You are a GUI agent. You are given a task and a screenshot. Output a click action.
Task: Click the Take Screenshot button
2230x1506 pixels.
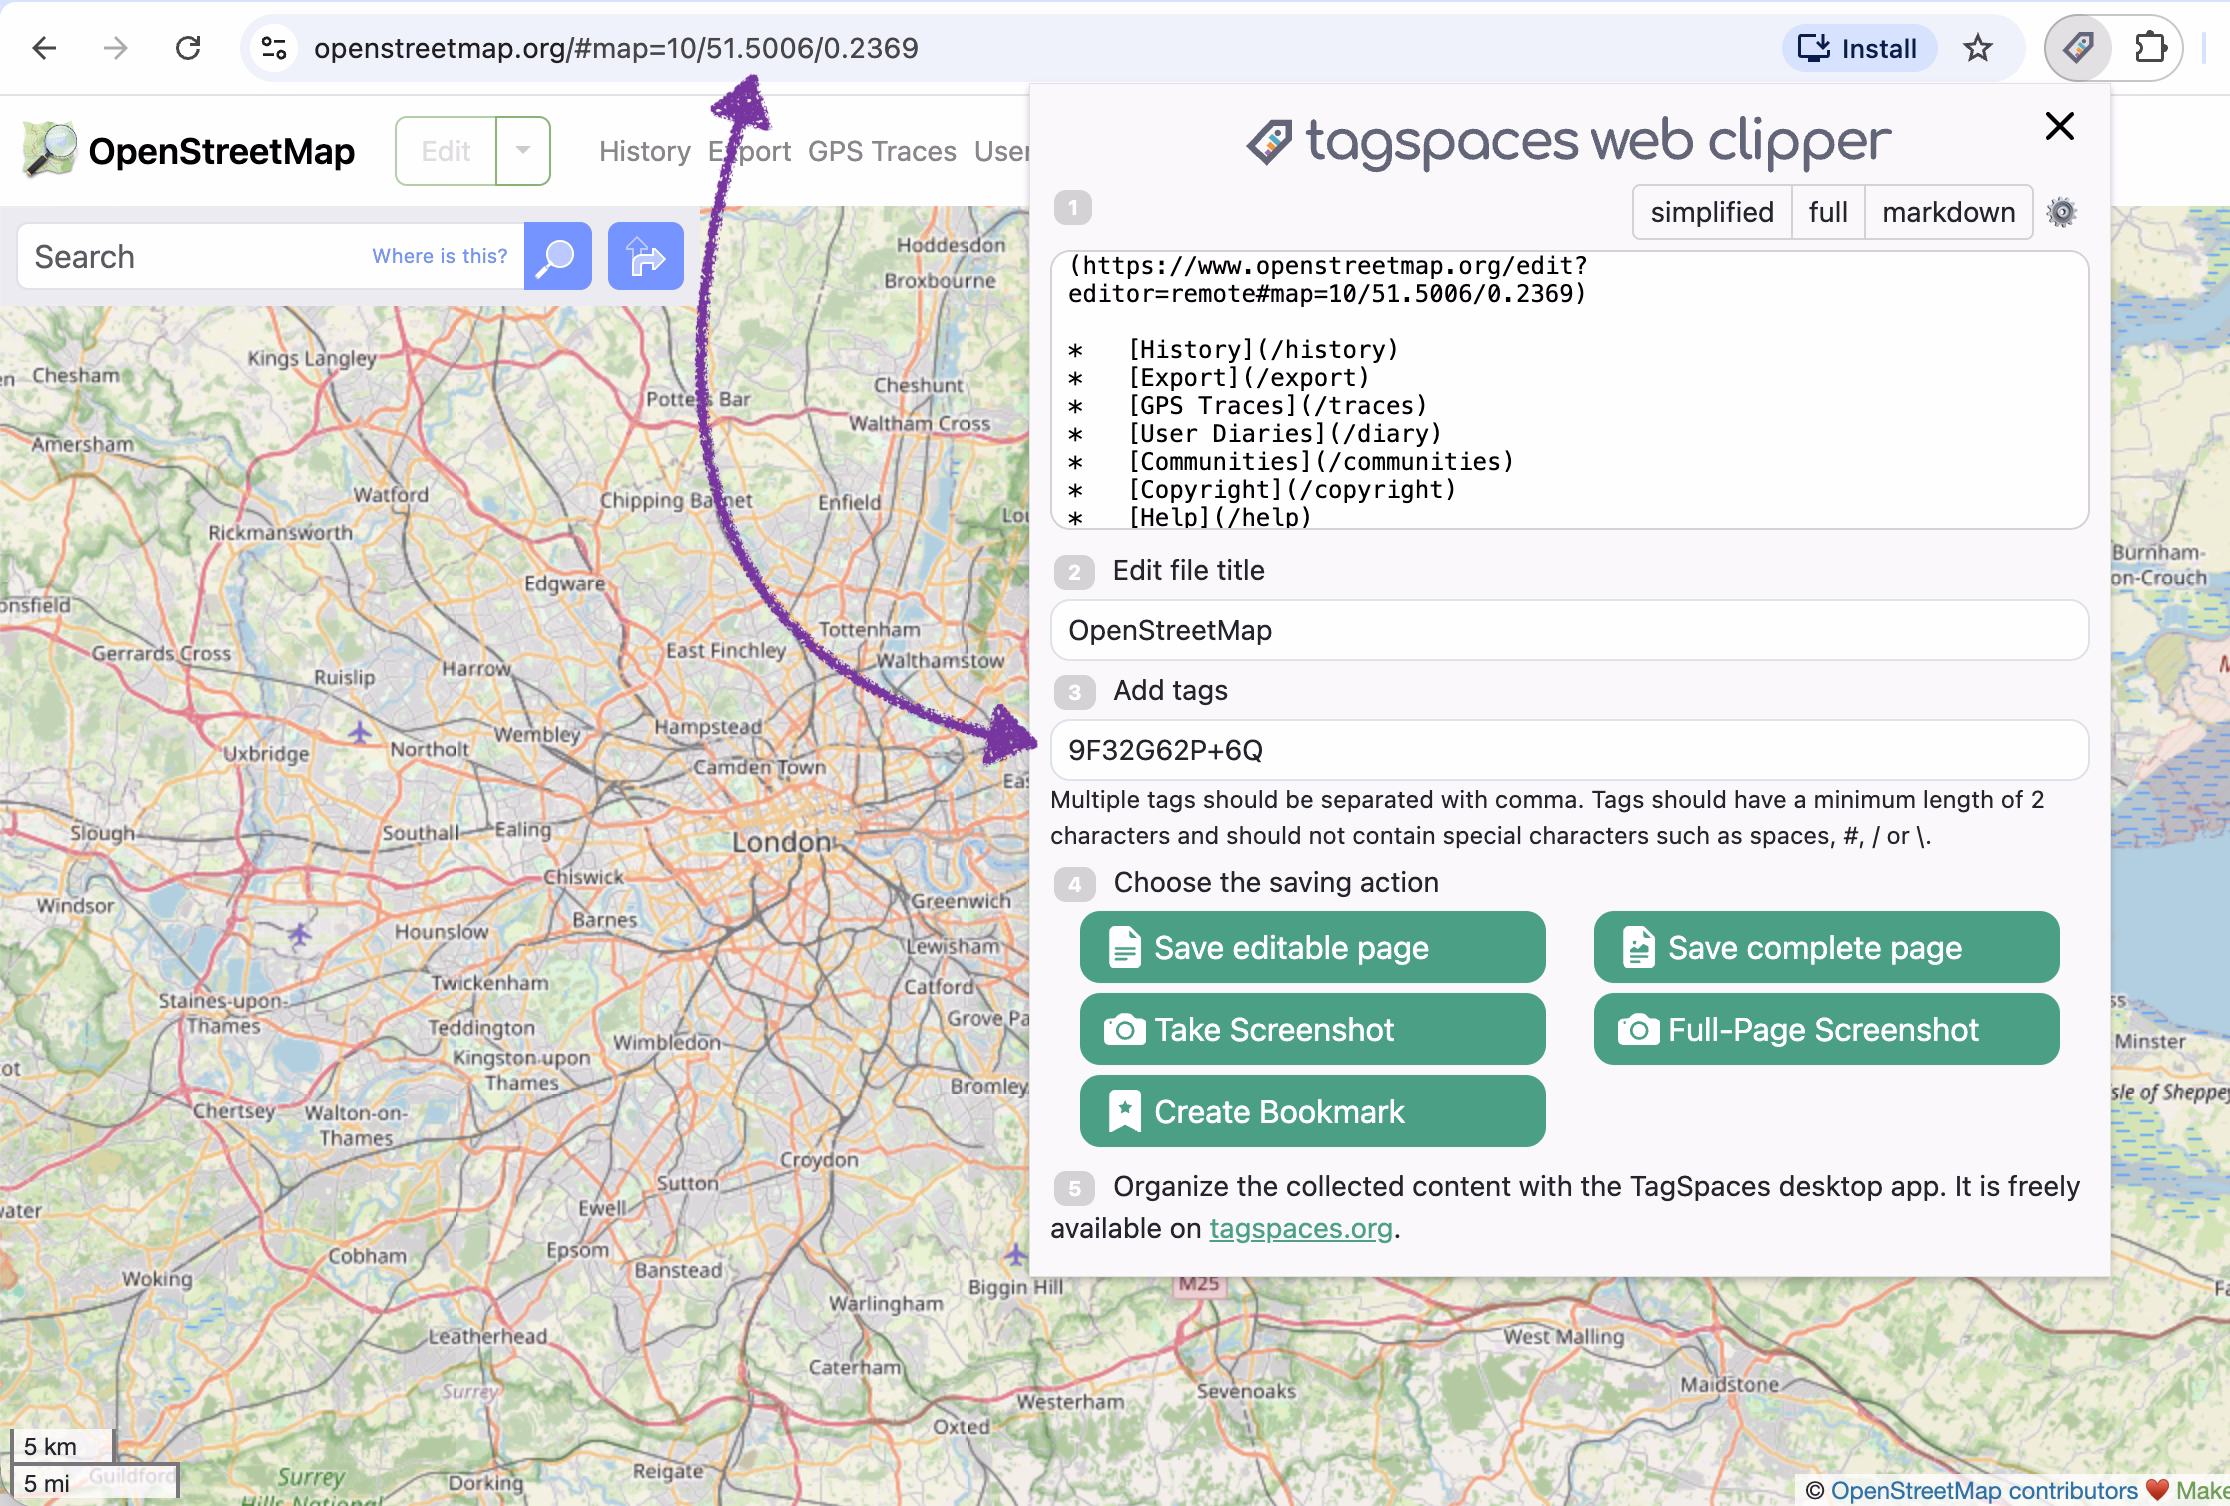[1312, 1029]
